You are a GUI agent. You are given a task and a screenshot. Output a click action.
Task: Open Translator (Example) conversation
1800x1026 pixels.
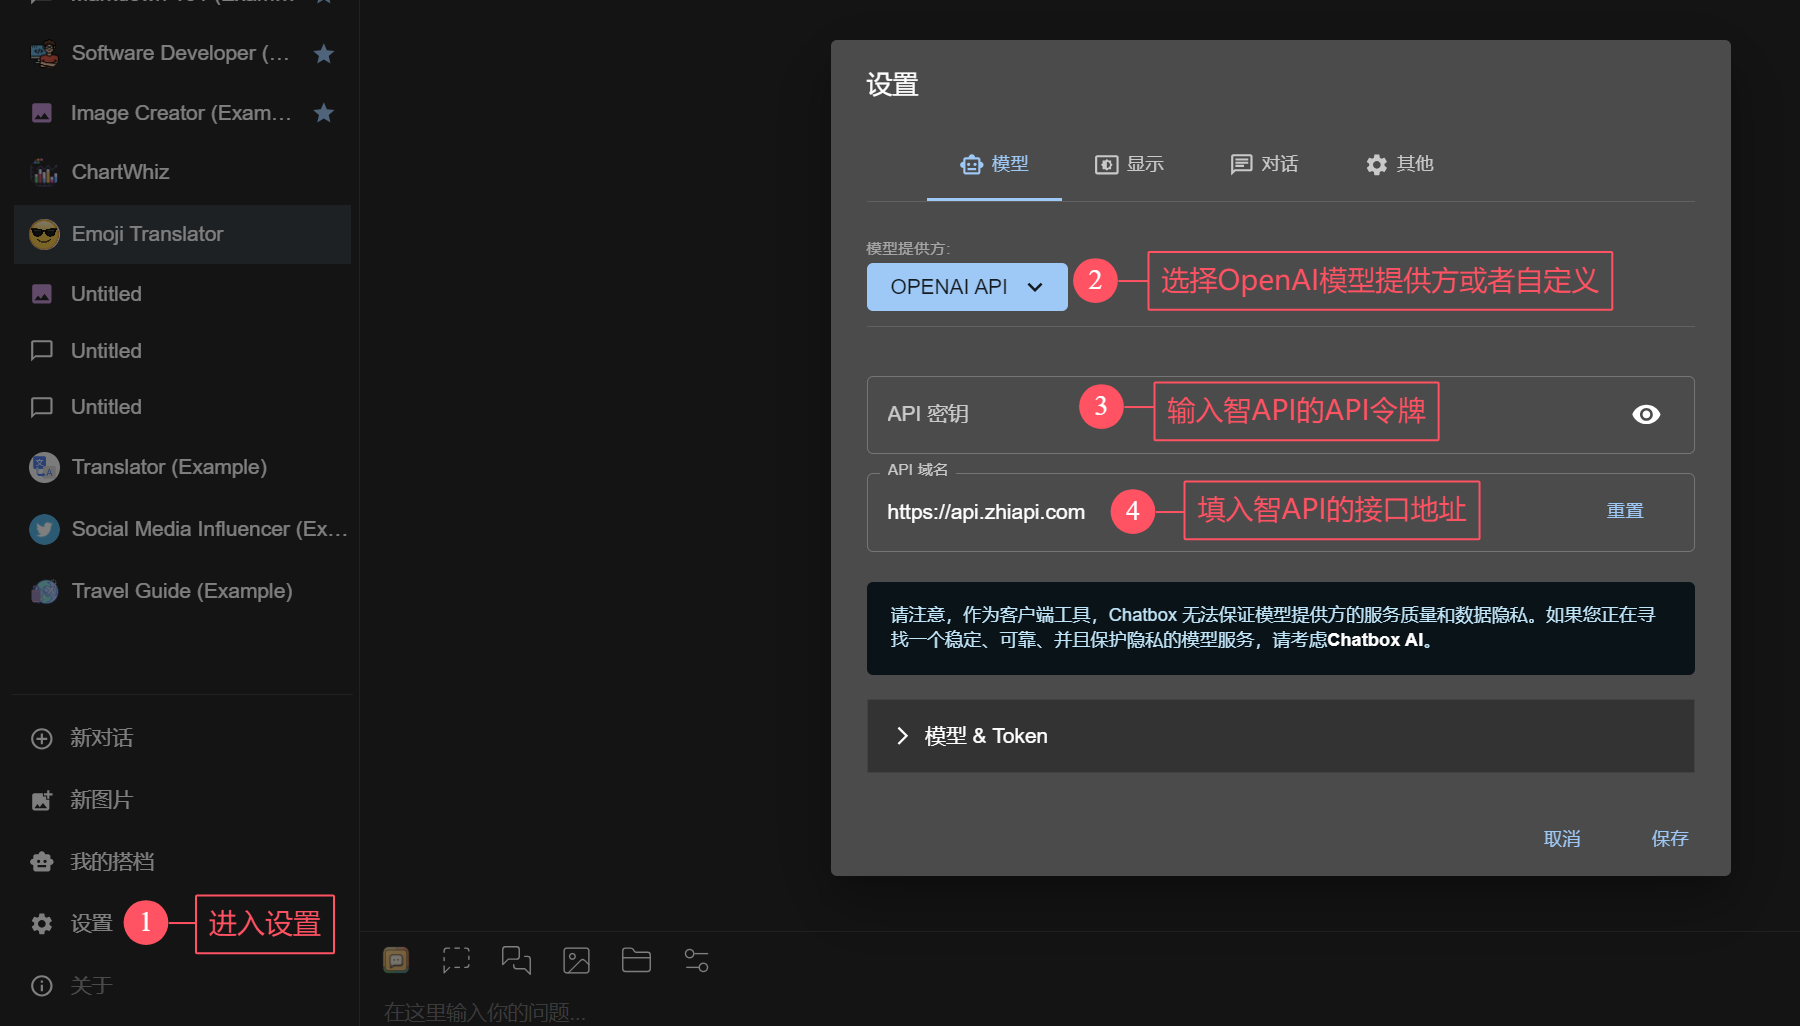pos(182,467)
